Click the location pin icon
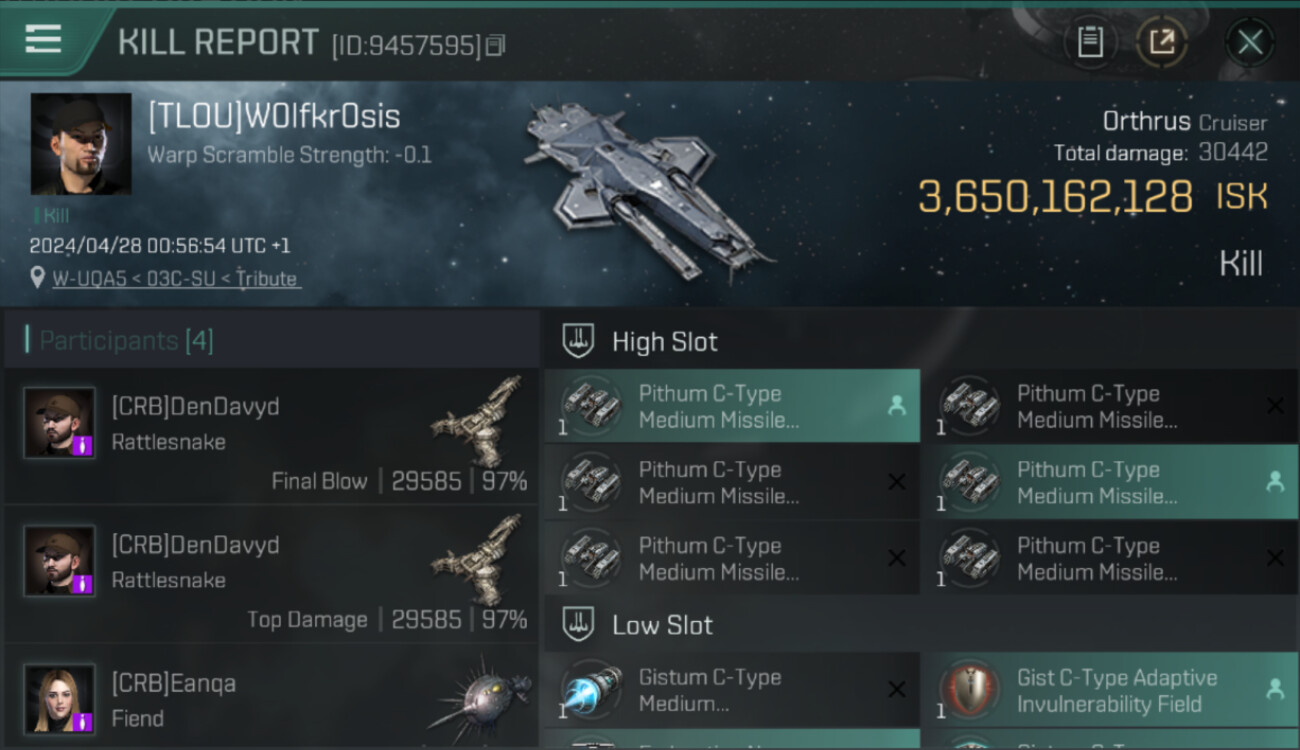 pyautogui.click(x=38, y=279)
